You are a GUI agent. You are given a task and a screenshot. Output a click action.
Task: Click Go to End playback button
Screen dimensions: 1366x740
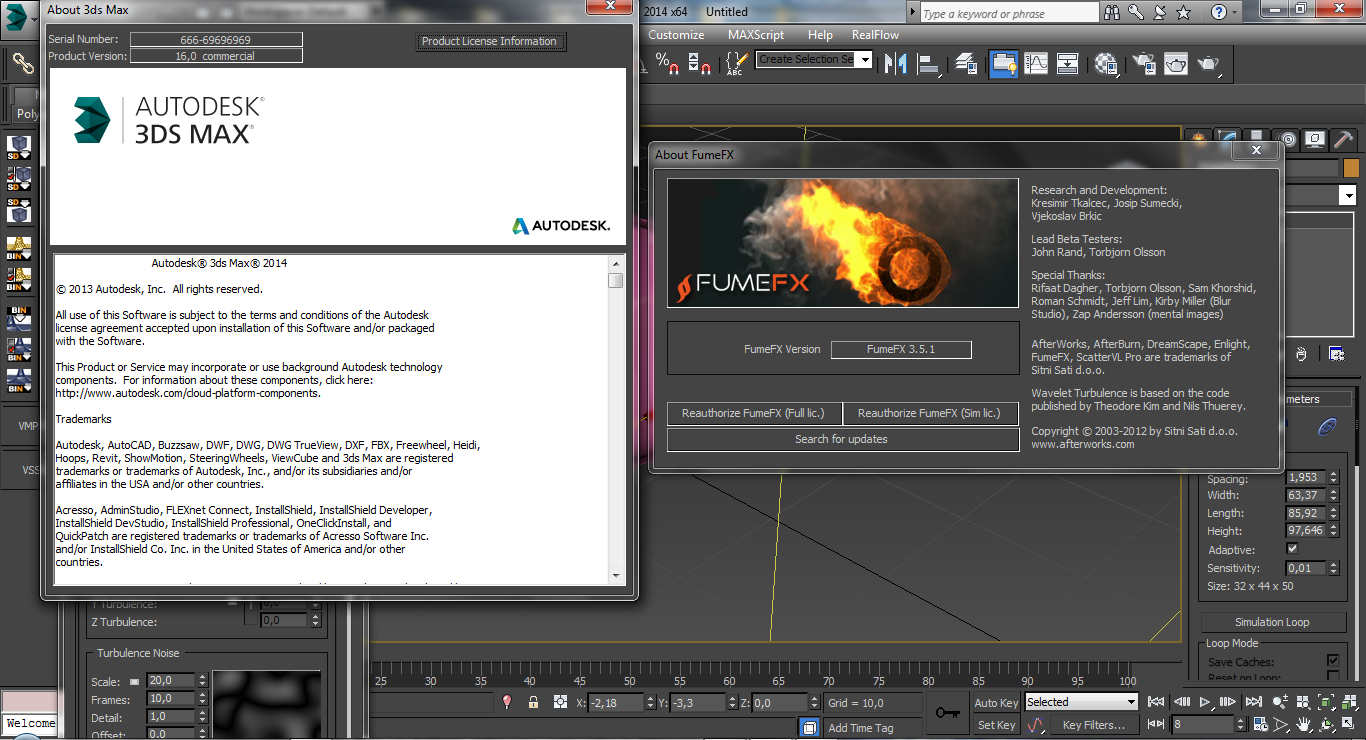pos(1254,702)
